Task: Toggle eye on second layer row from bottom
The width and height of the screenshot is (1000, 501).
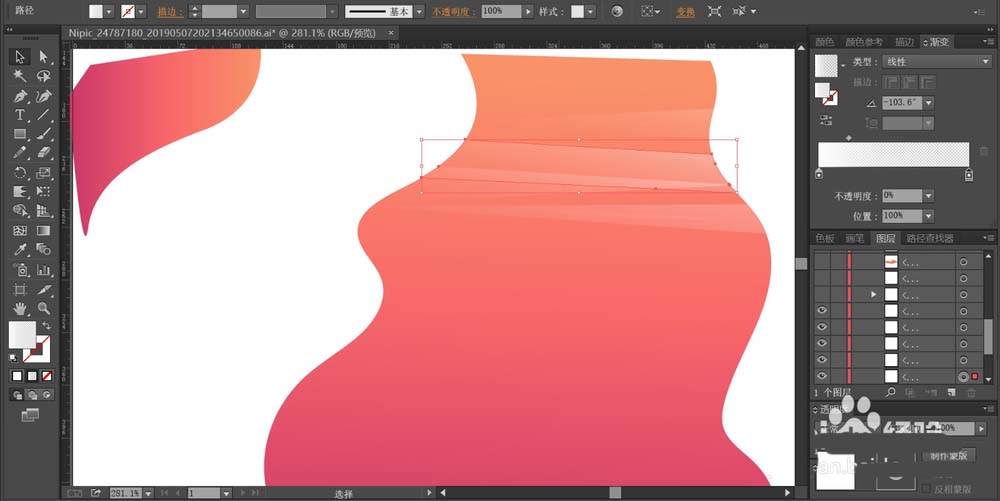Action: (822, 359)
